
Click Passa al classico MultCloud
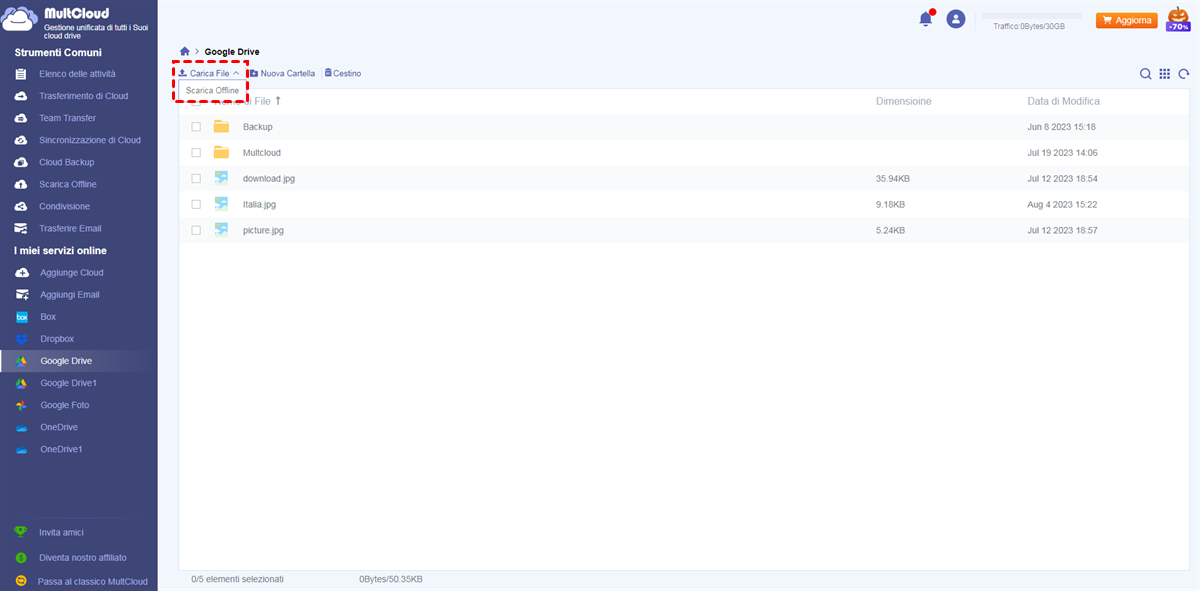click(x=93, y=581)
